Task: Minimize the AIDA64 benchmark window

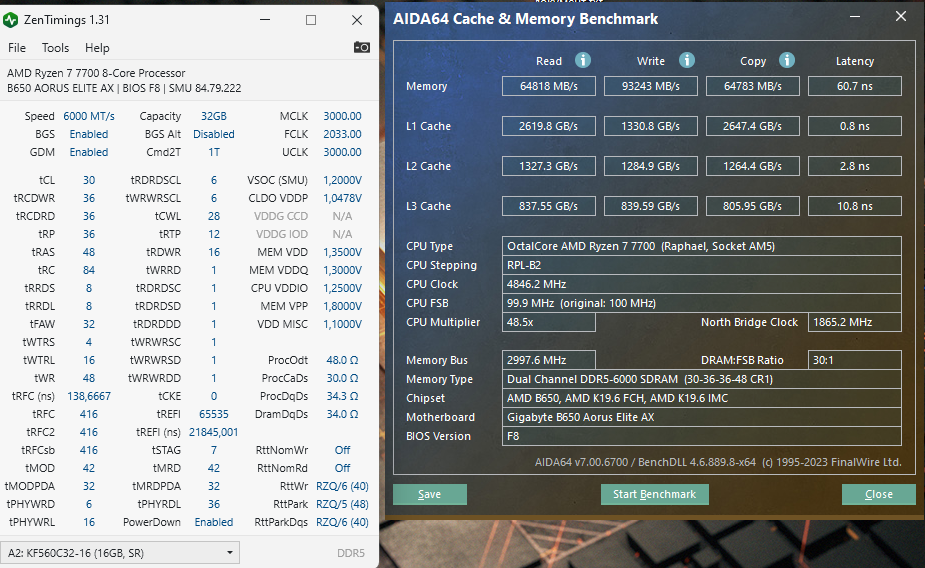Action: (855, 17)
